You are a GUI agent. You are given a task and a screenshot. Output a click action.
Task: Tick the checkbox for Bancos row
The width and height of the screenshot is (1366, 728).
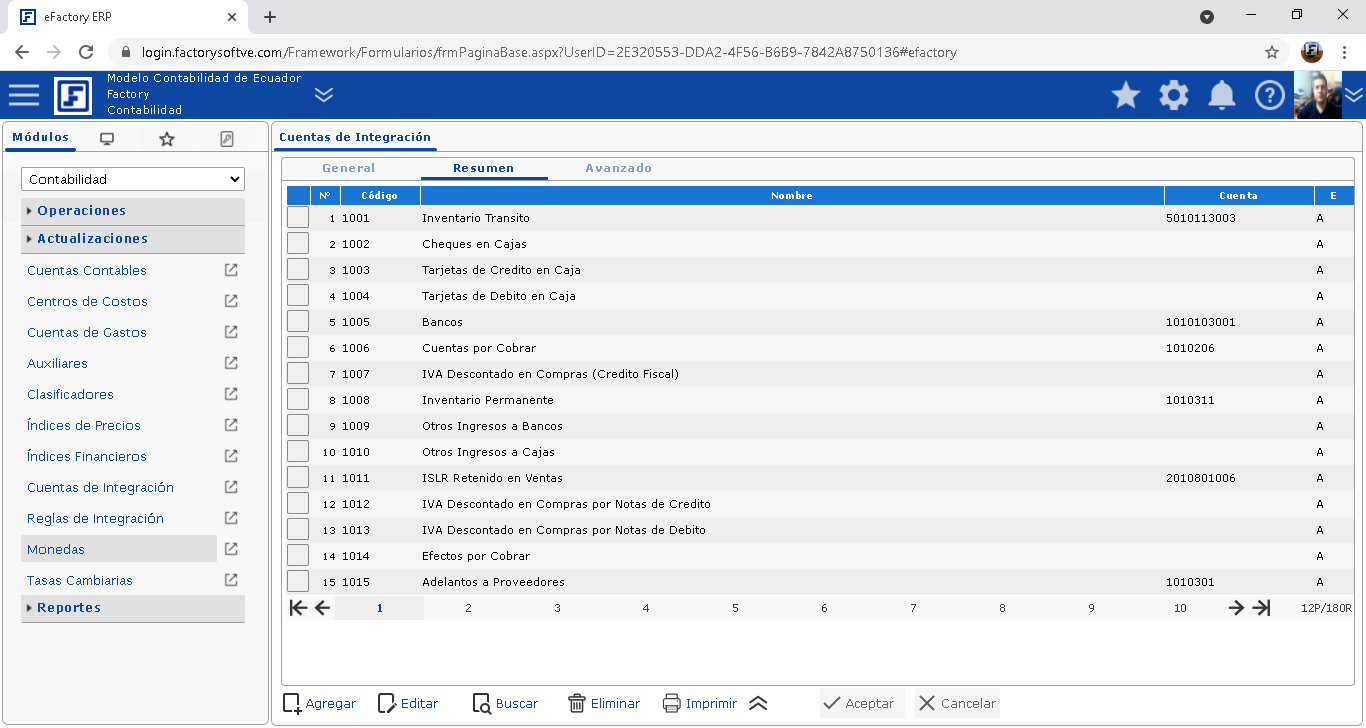point(298,321)
